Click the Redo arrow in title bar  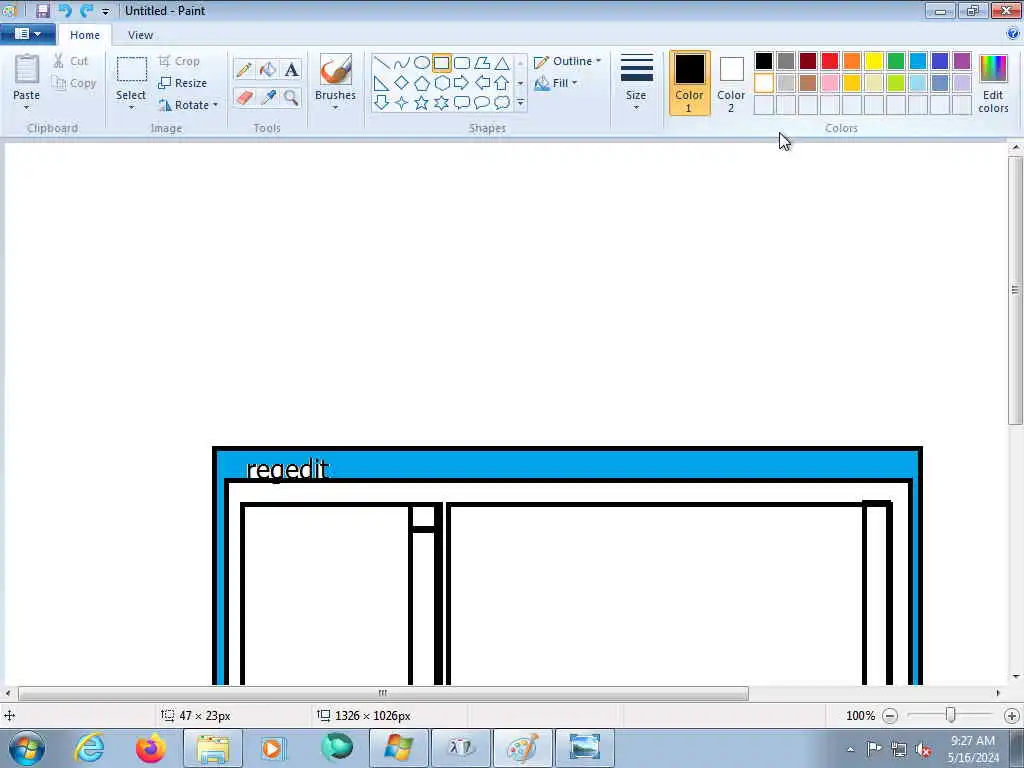click(x=86, y=10)
